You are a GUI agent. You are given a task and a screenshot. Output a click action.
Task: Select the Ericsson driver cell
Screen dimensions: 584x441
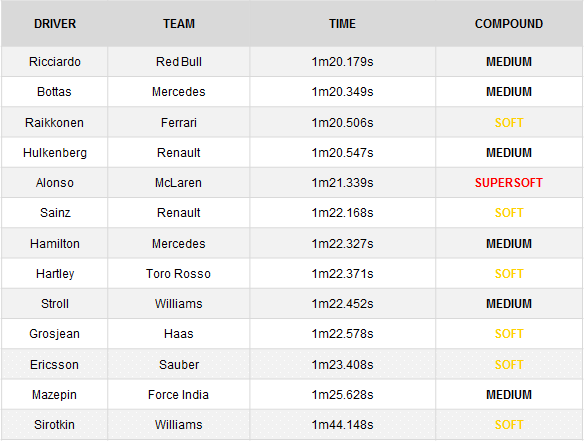point(54,365)
